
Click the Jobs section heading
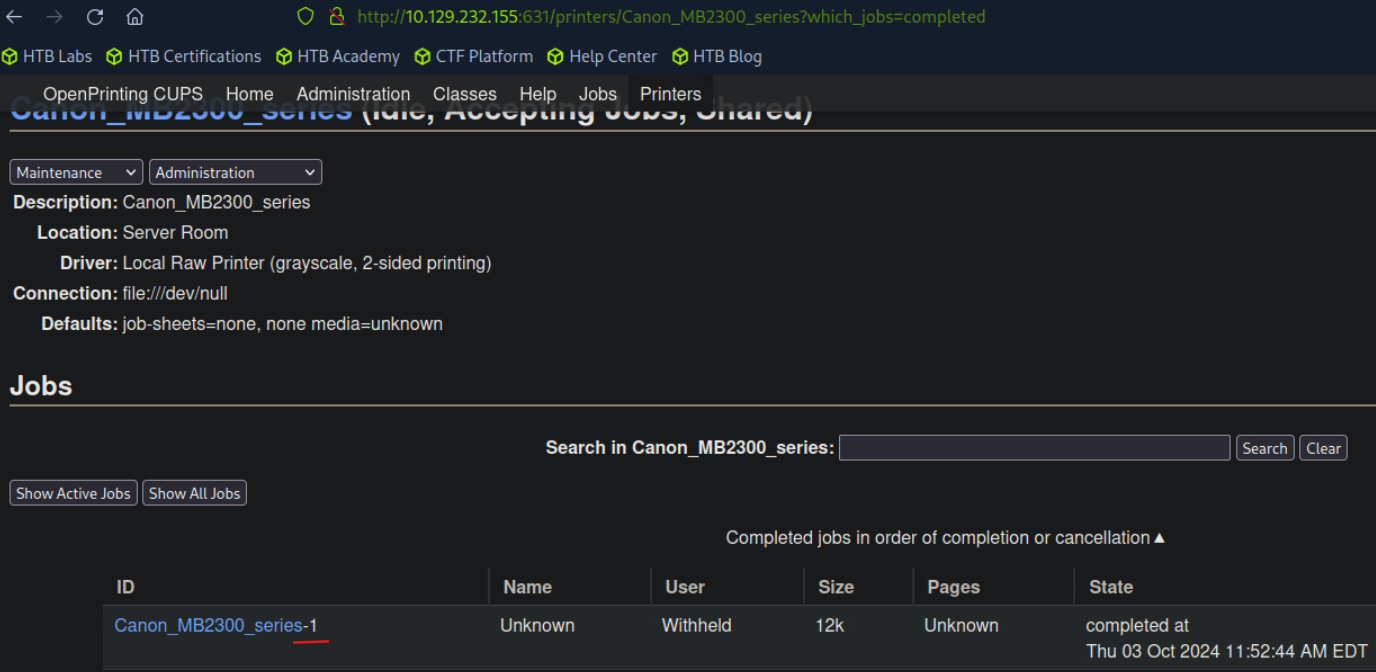(41, 386)
